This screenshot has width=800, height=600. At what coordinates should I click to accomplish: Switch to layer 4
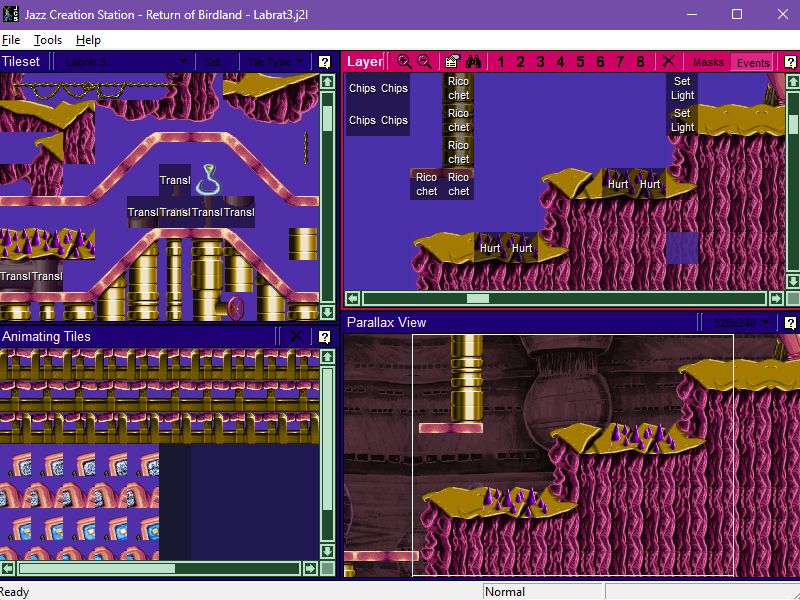(560, 62)
